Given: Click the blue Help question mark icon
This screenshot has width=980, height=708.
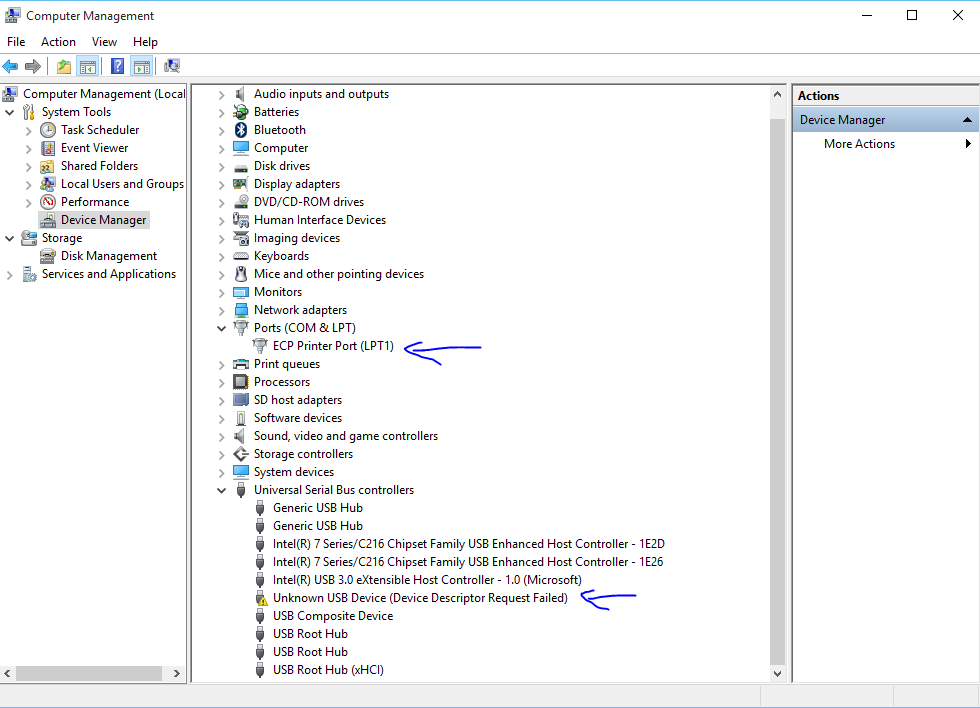Looking at the screenshot, I should coord(117,66).
